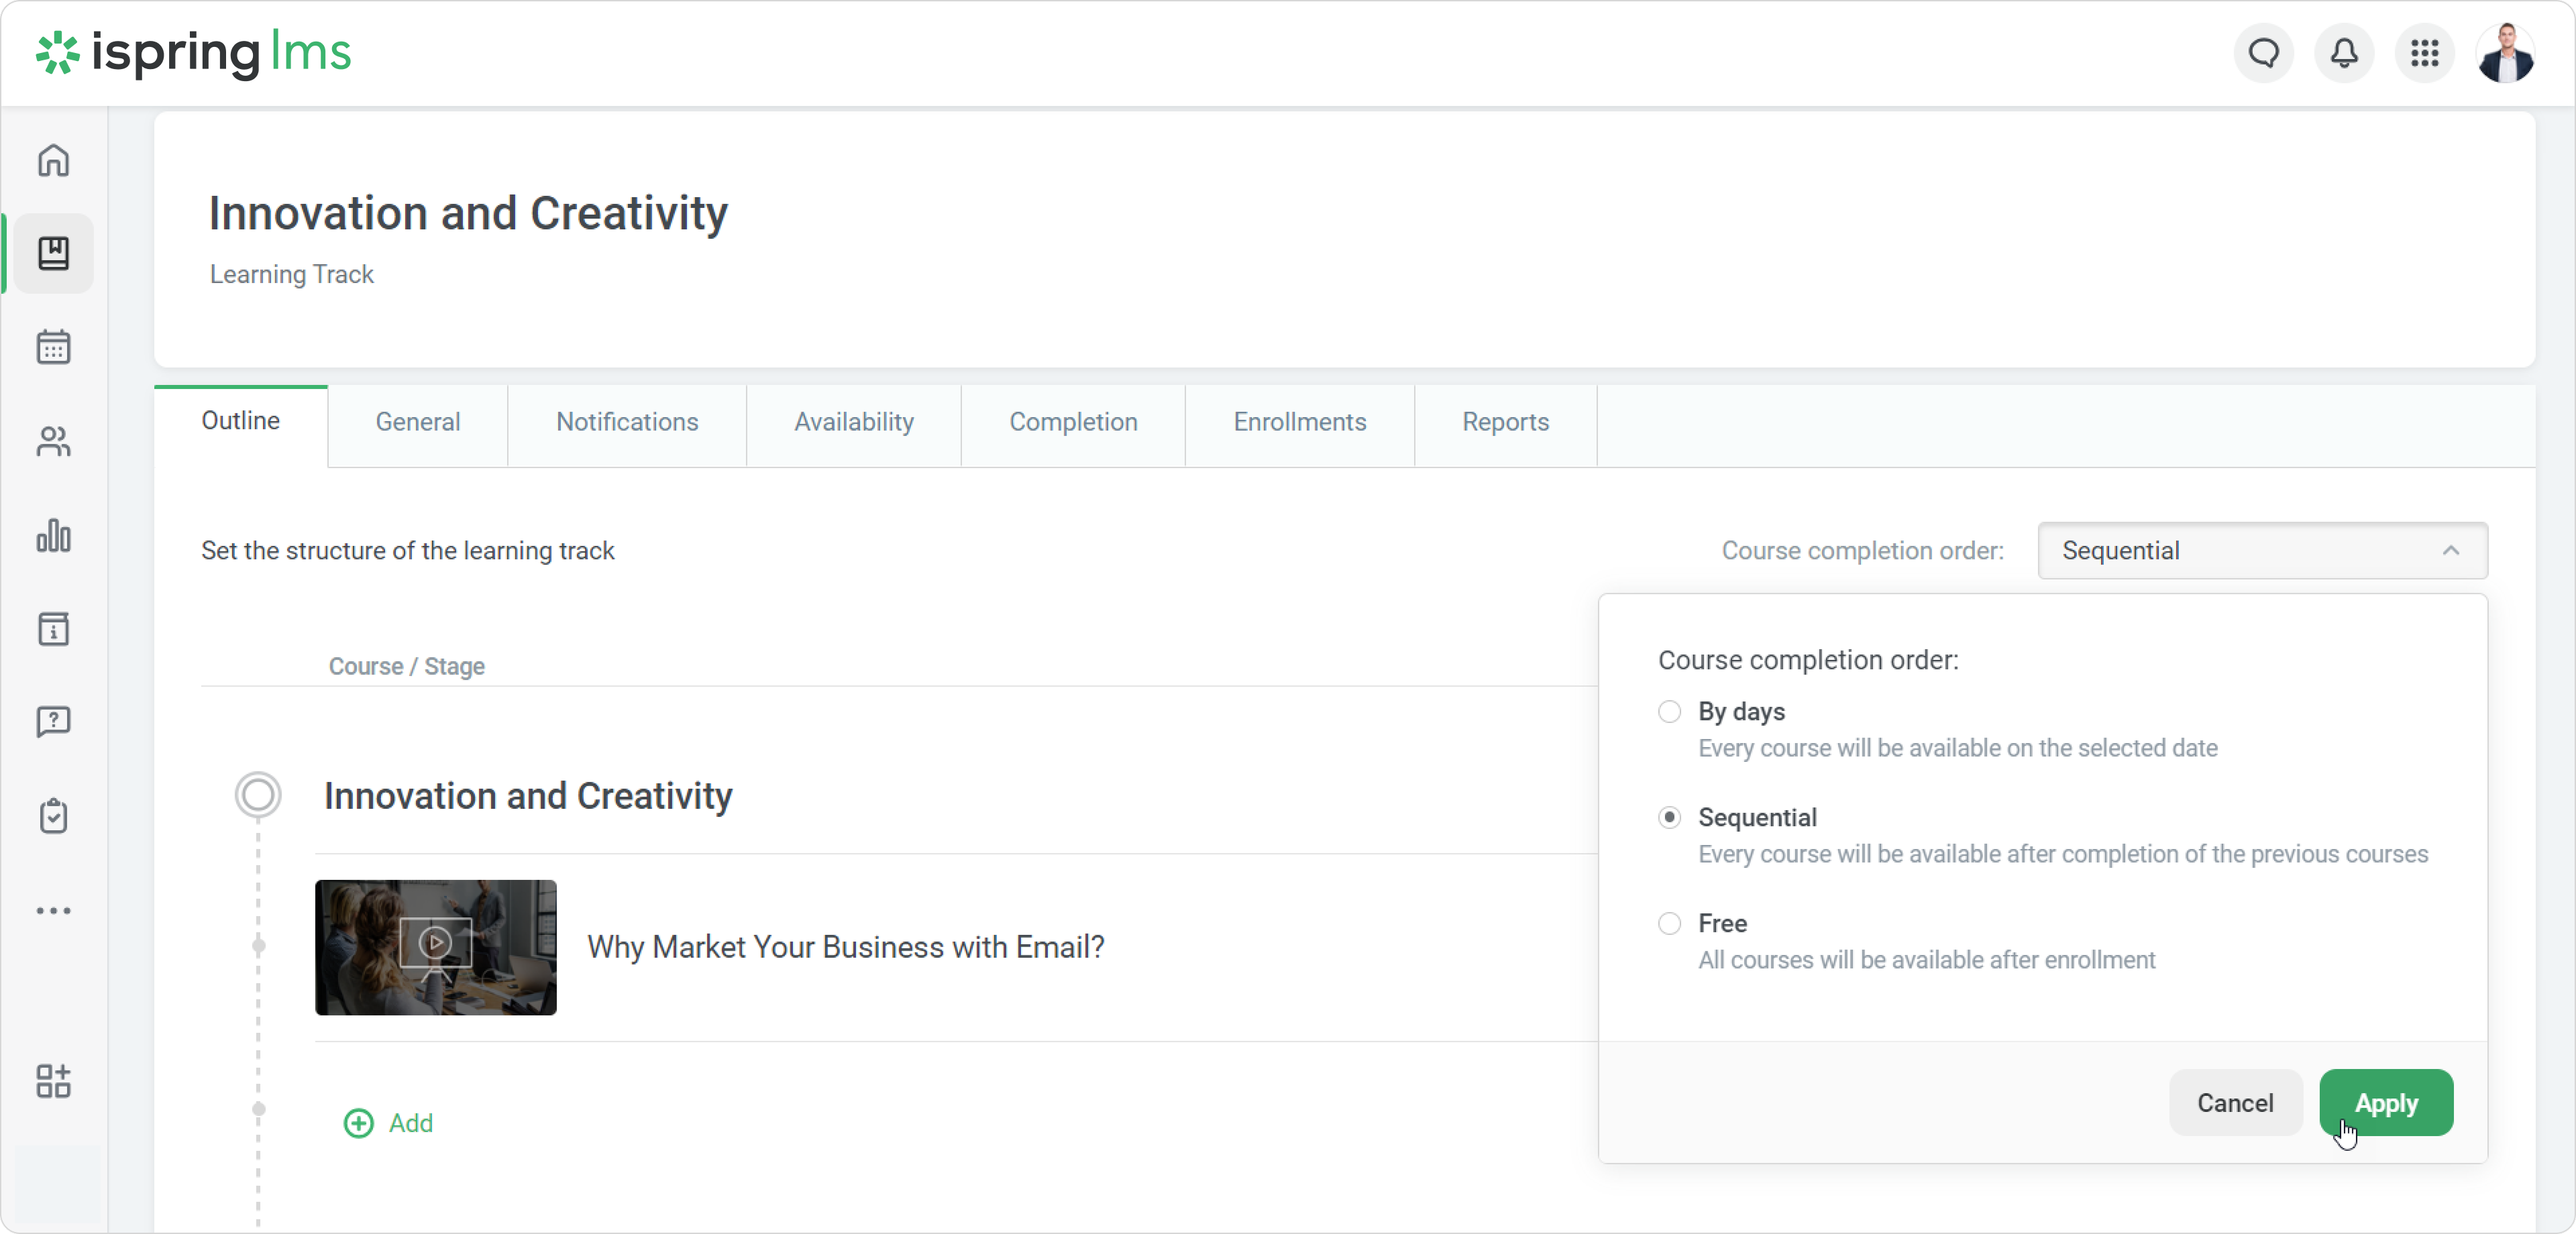This screenshot has width=2576, height=1234.
Task: Open the email marketing course thumbnail
Action: pos(436,947)
